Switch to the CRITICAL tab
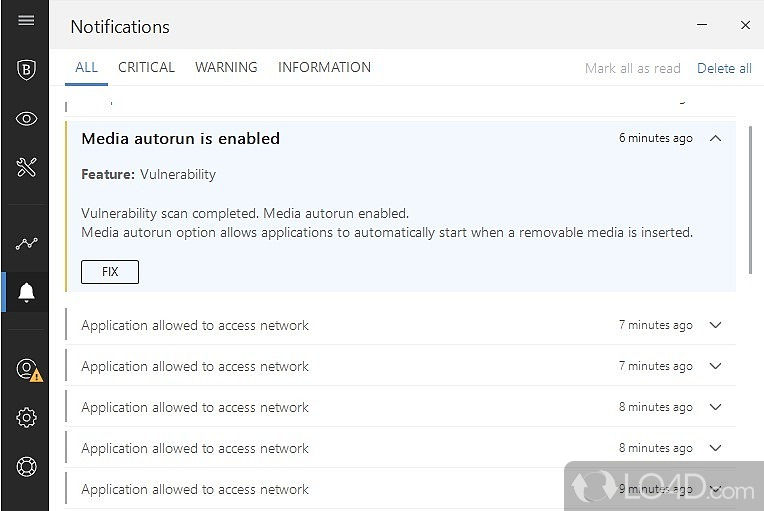This screenshot has width=764, height=511. coord(146,67)
